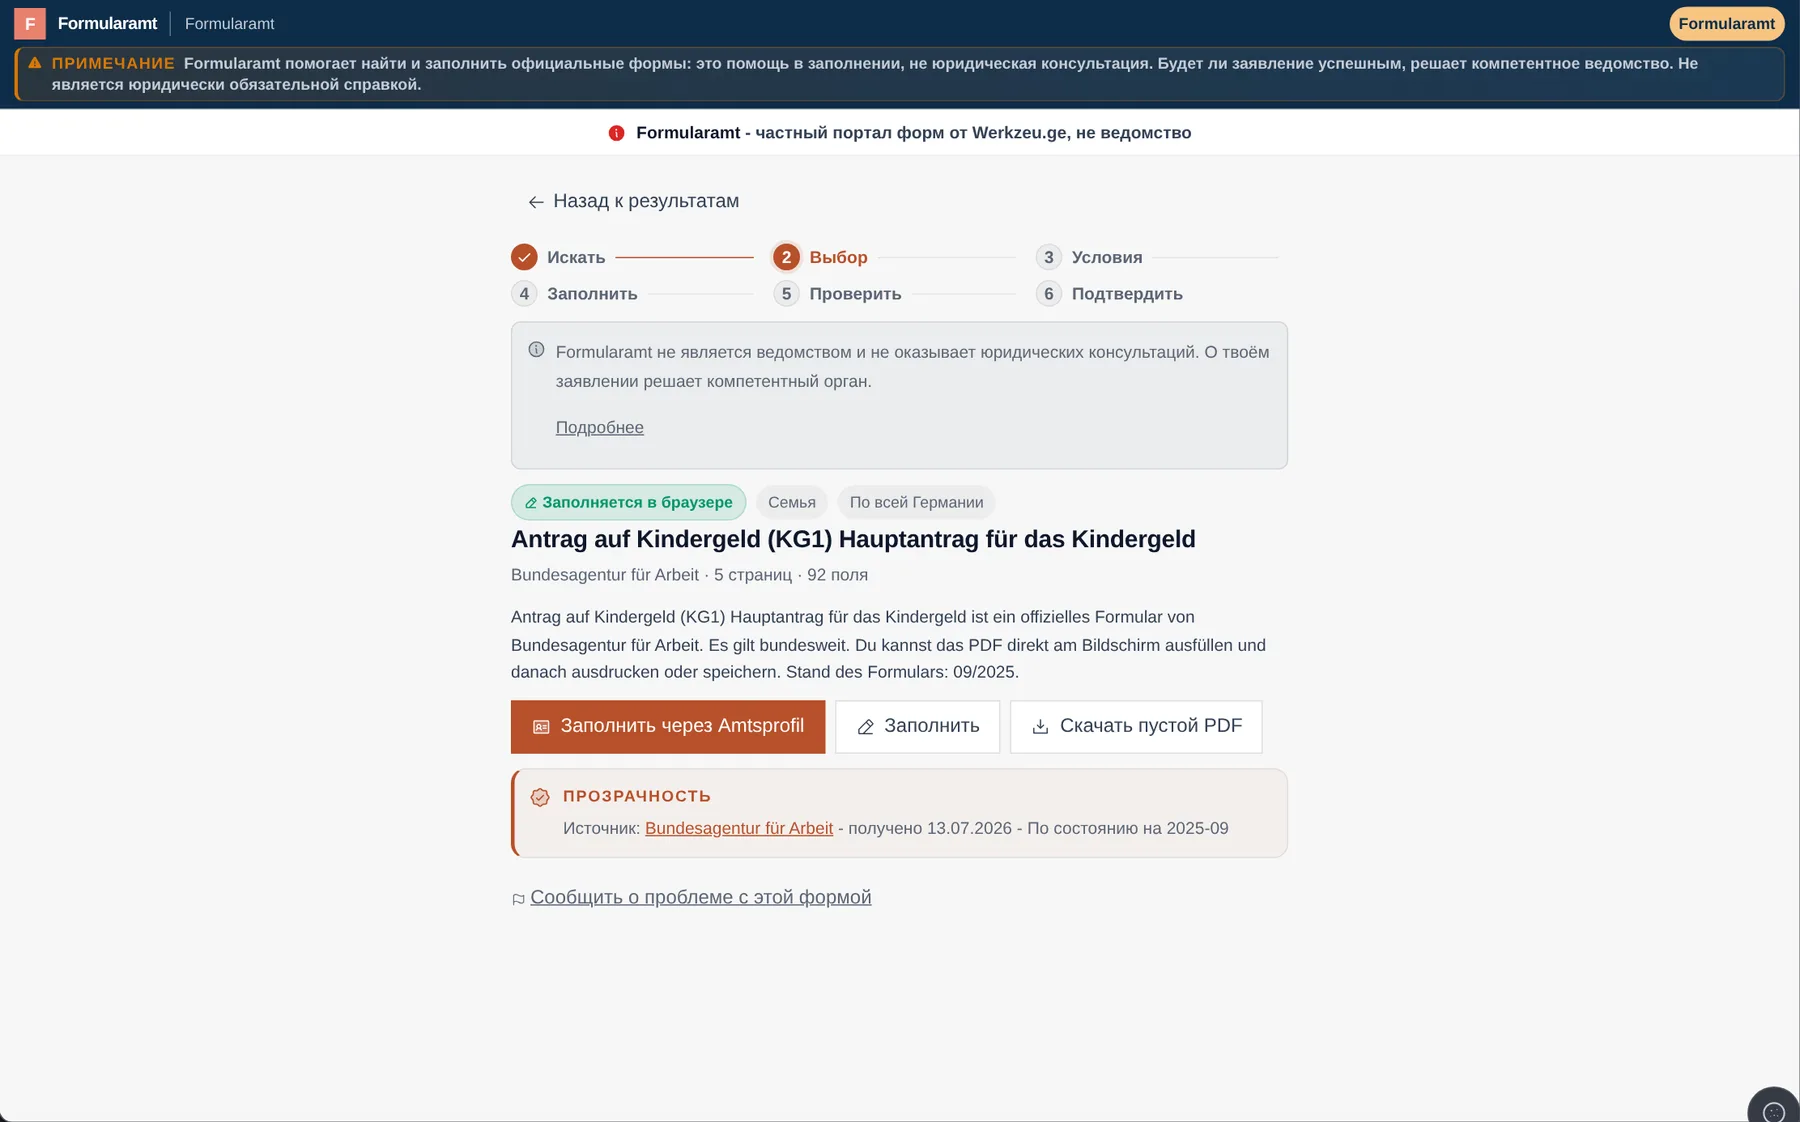Click the Formularamt pill button top right
The height and width of the screenshot is (1122, 1800).
(x=1726, y=23)
